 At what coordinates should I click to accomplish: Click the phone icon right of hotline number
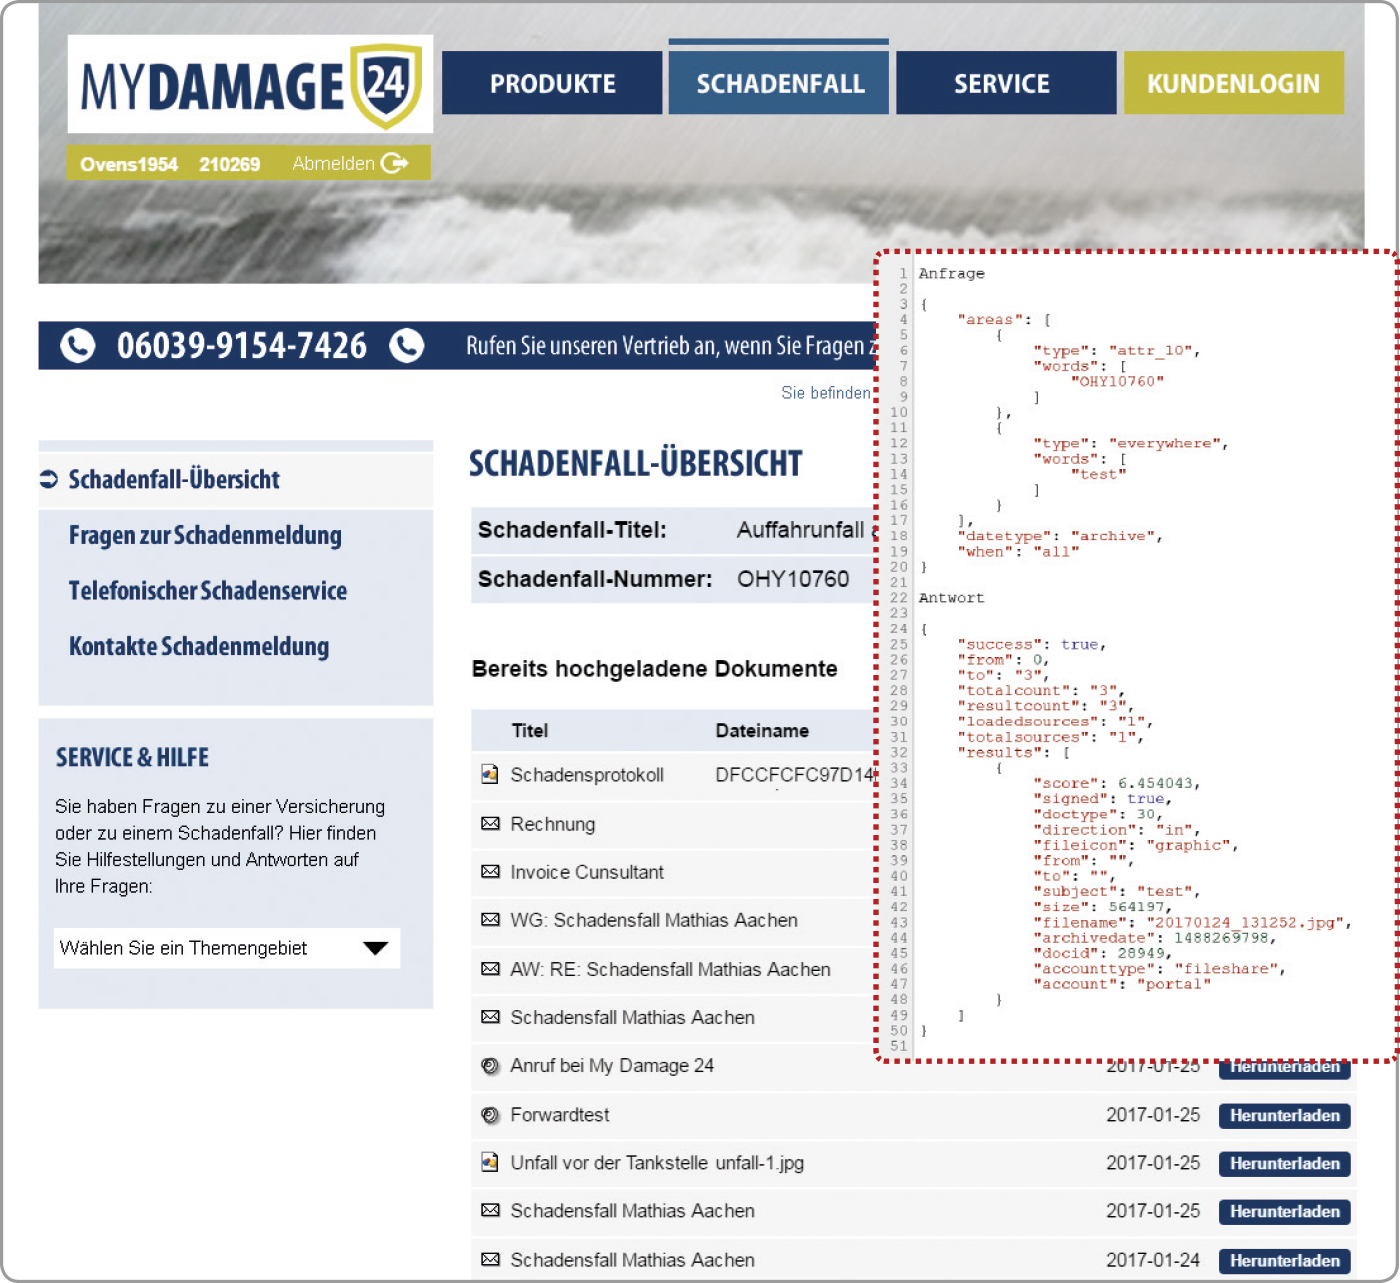[406, 346]
